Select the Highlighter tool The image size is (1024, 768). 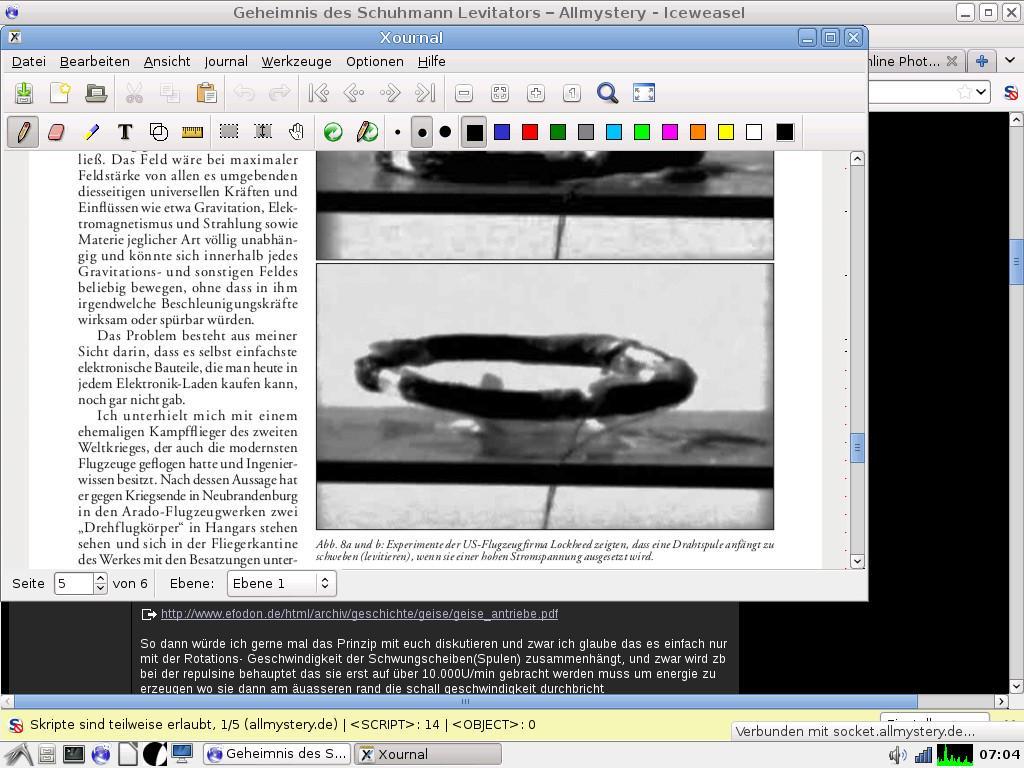pos(91,132)
